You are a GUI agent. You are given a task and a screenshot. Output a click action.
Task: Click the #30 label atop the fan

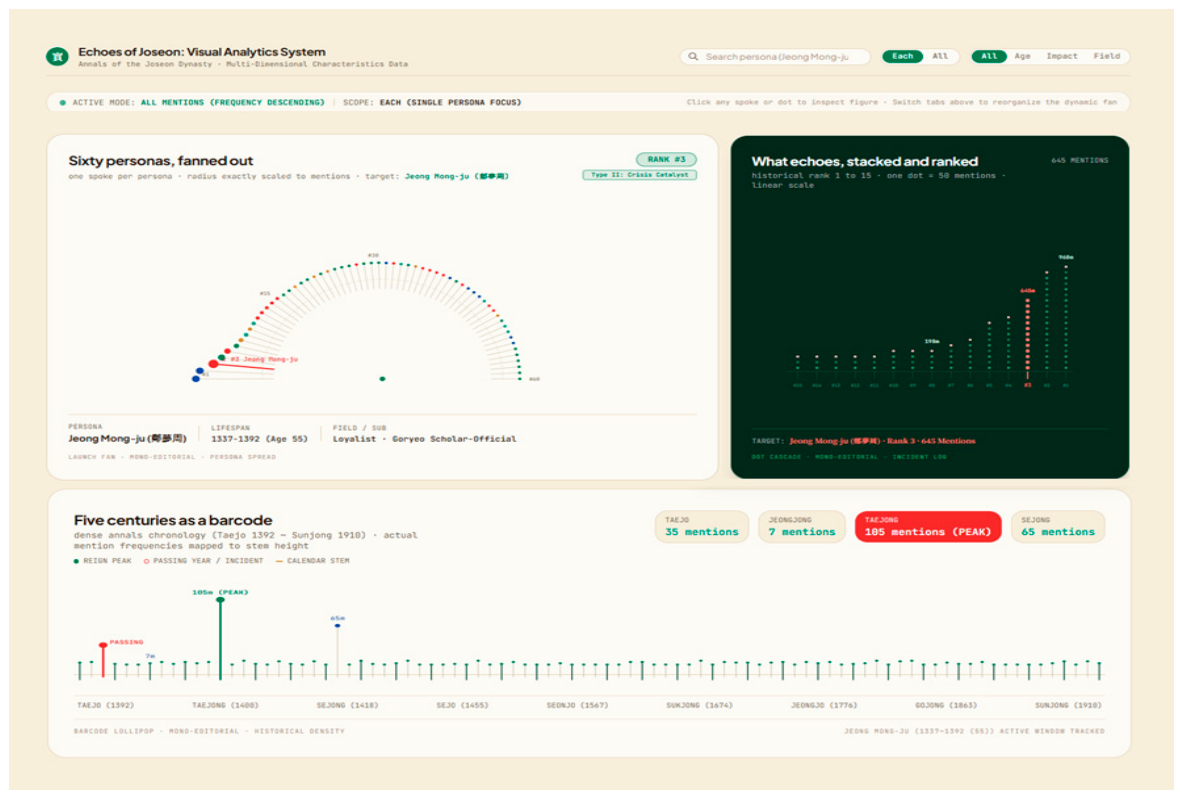pos(373,255)
